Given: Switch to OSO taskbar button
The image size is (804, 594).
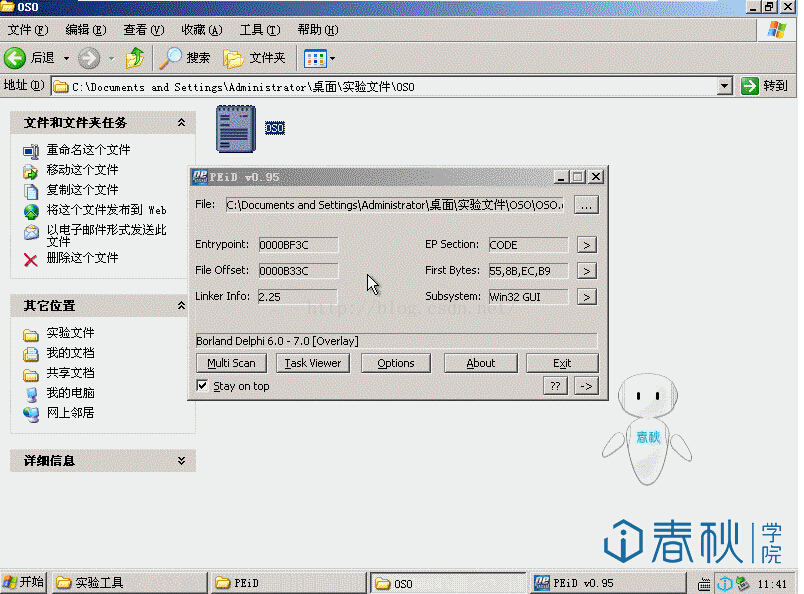Looking at the screenshot, I should coord(448,583).
